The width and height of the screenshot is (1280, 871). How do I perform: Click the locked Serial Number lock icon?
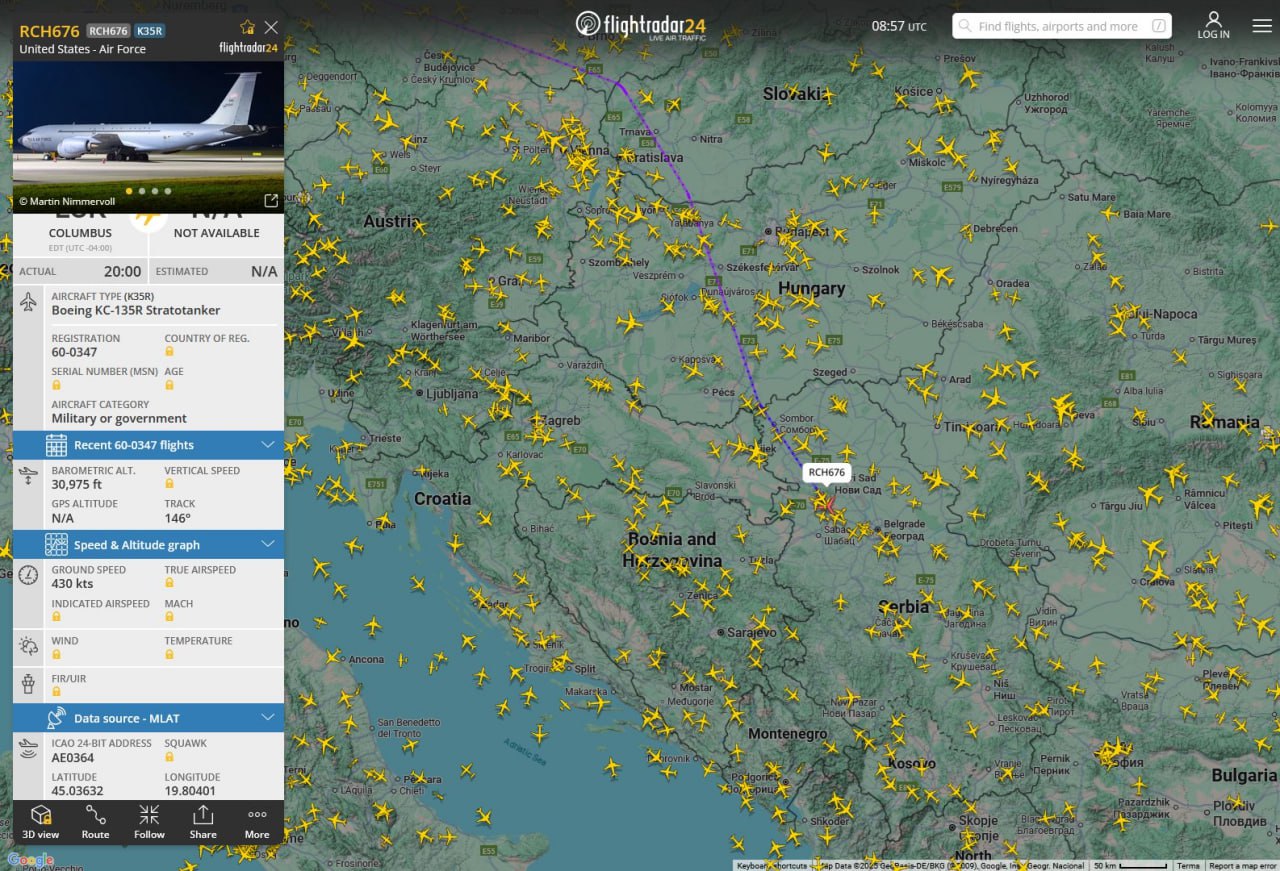(x=57, y=385)
